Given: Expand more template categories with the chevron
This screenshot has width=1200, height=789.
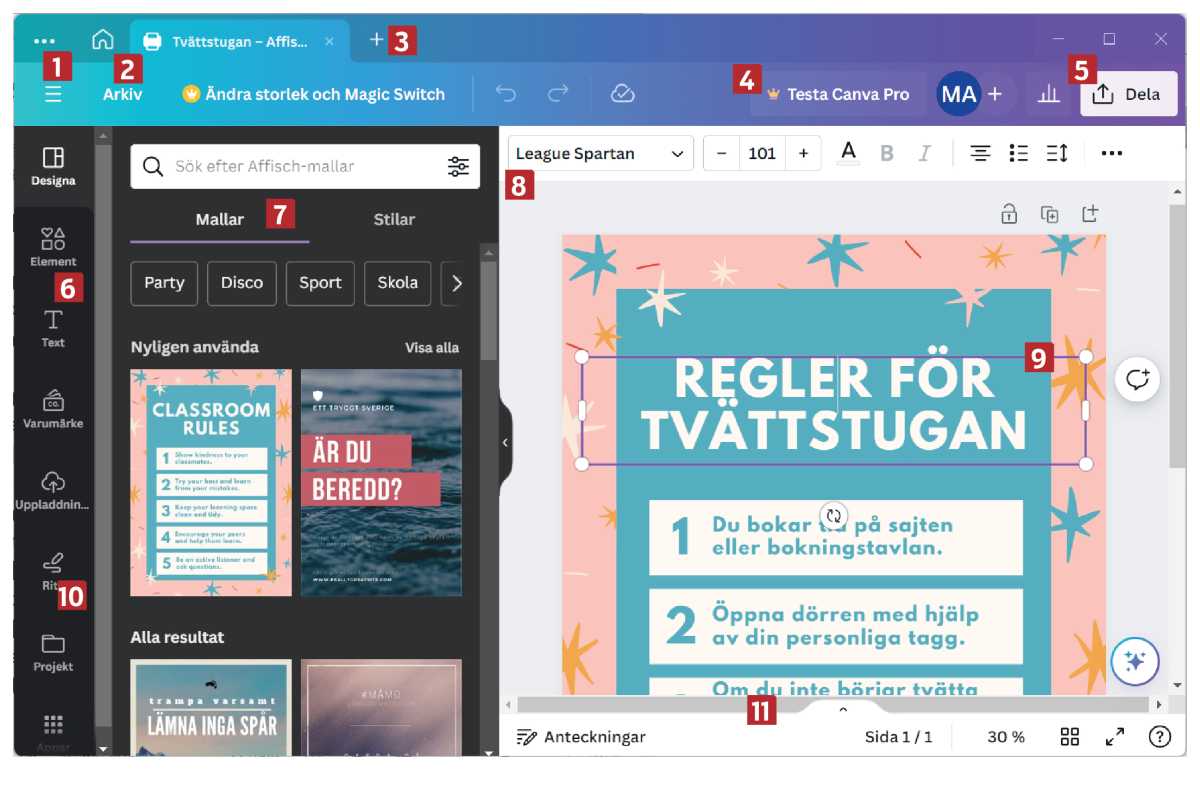Looking at the screenshot, I should (455, 283).
